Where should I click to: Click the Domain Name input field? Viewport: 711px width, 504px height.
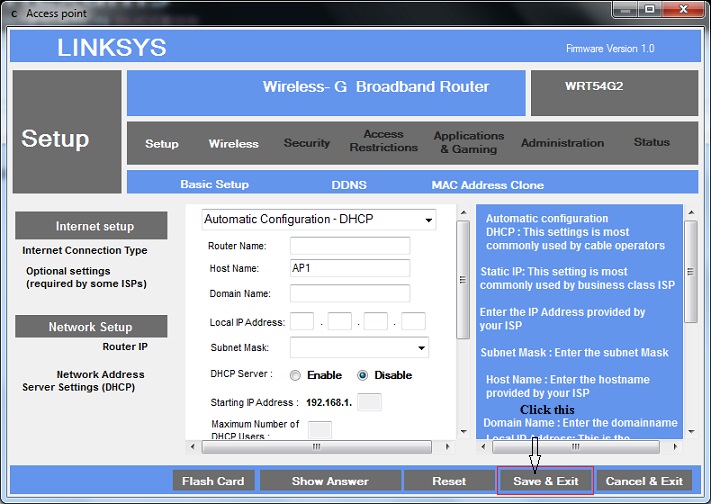[350, 293]
